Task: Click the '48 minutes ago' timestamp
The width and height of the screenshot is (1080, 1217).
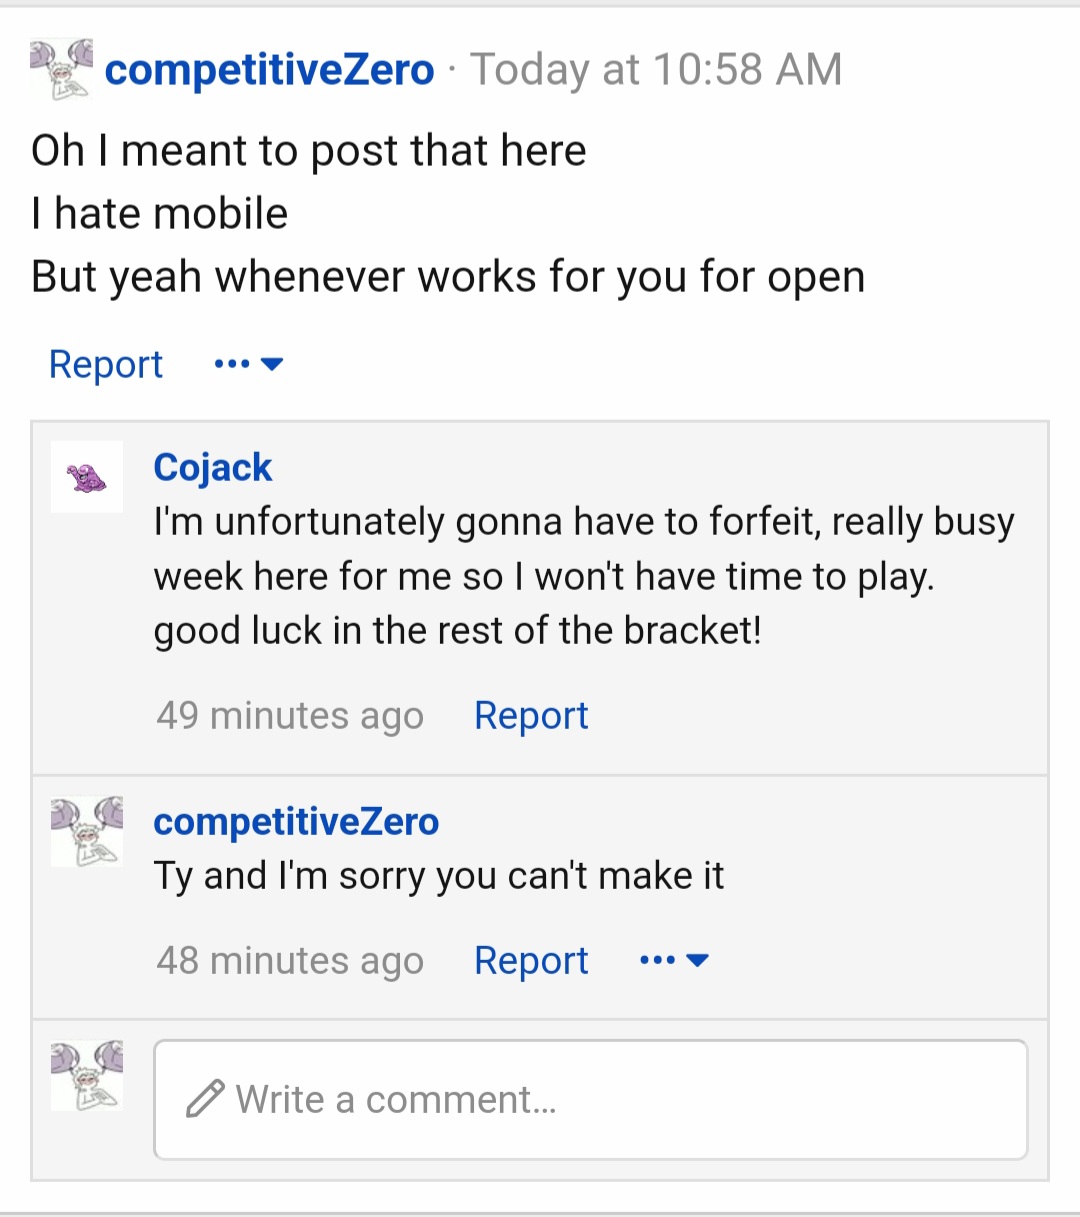Action: pos(290,960)
